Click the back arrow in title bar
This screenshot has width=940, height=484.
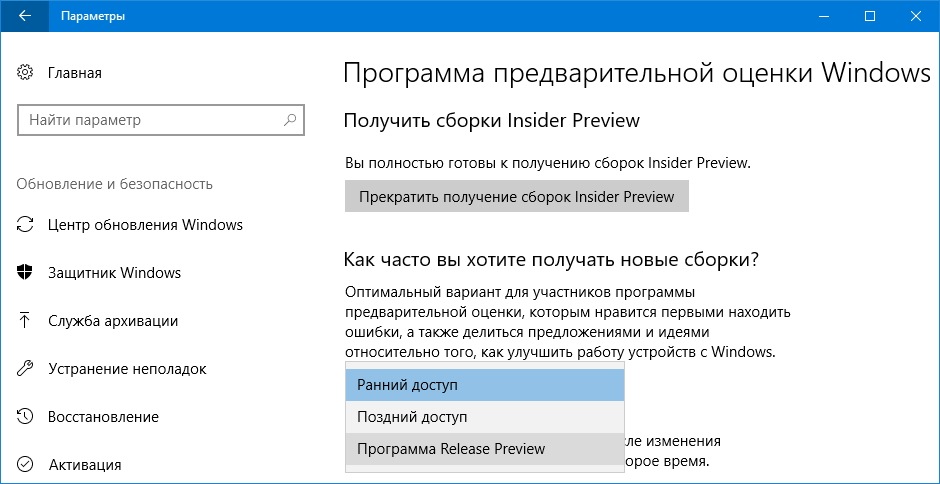pos(25,16)
